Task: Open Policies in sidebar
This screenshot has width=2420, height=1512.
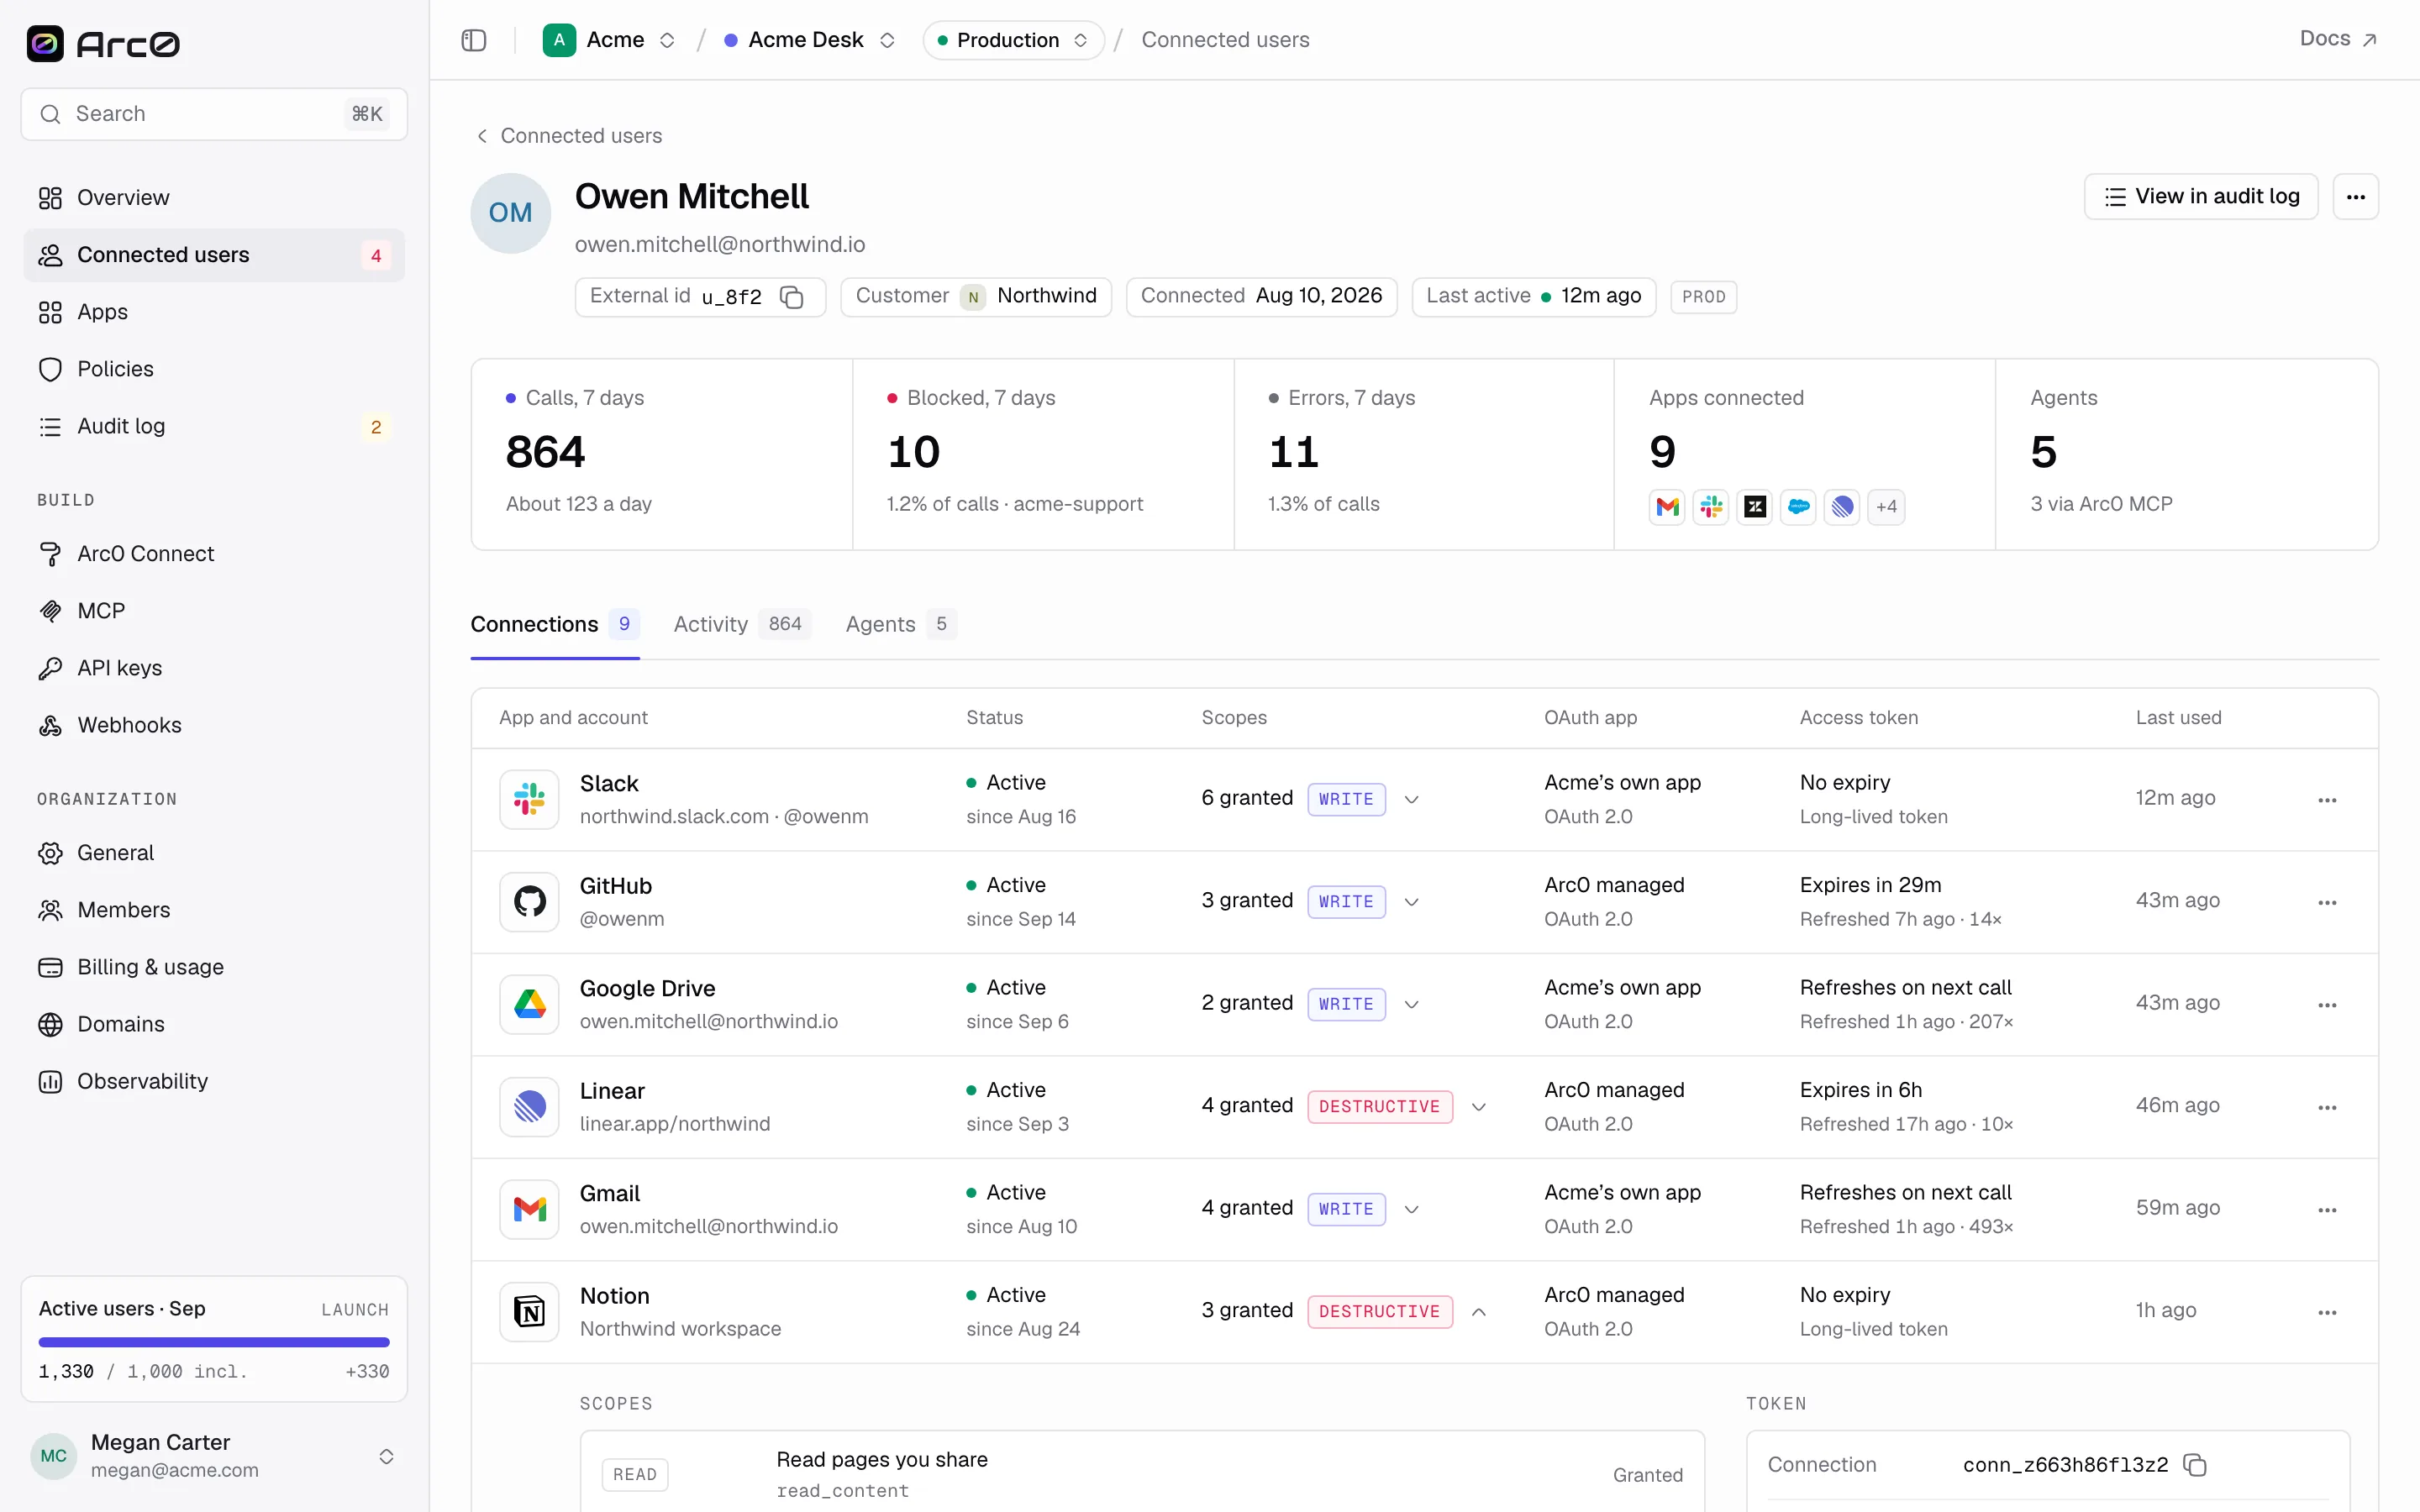Action: coord(214,369)
